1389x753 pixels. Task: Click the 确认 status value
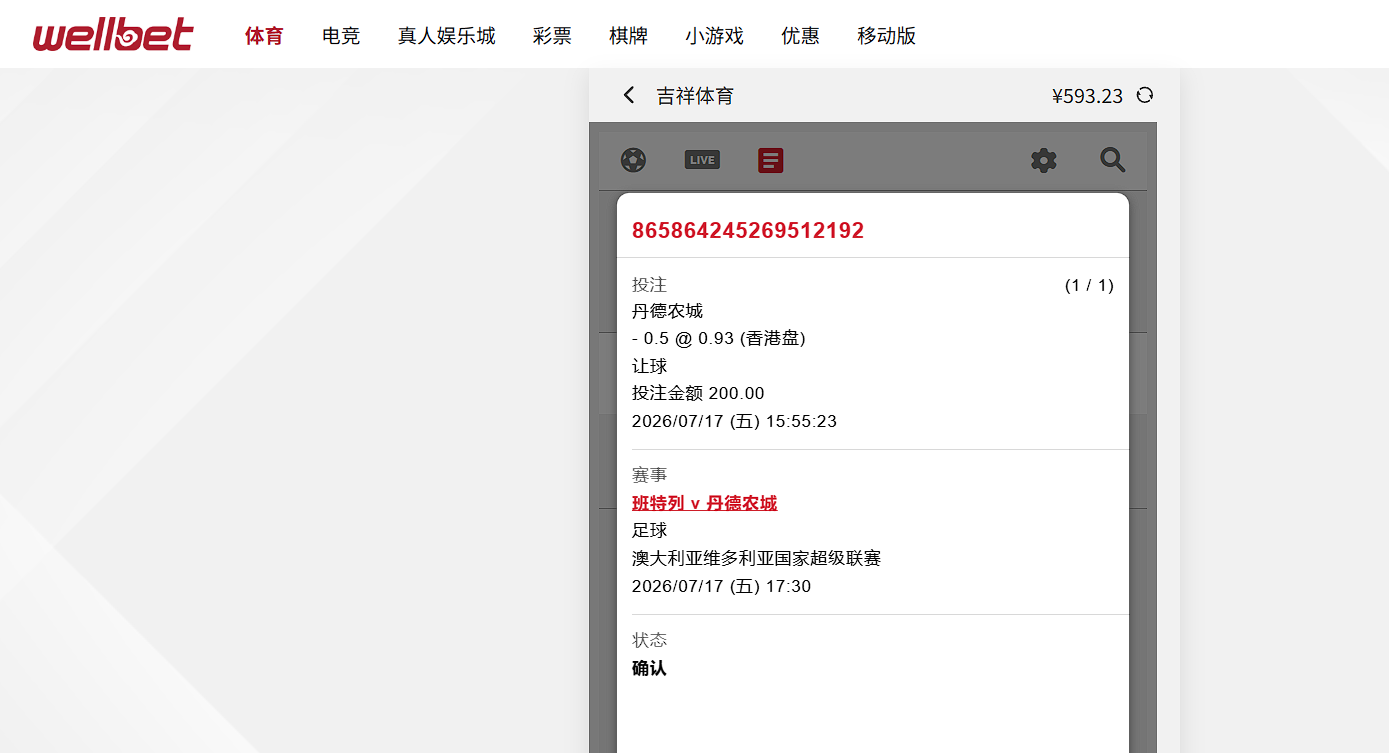(x=649, y=668)
